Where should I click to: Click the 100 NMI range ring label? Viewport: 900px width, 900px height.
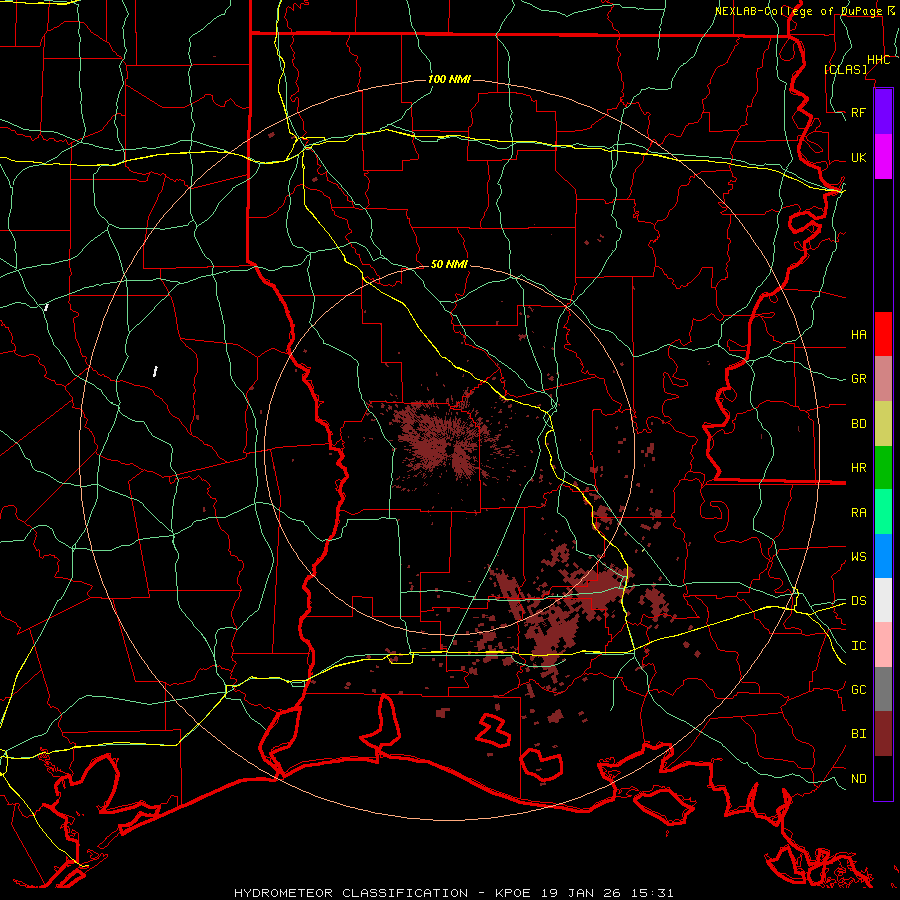(449, 79)
